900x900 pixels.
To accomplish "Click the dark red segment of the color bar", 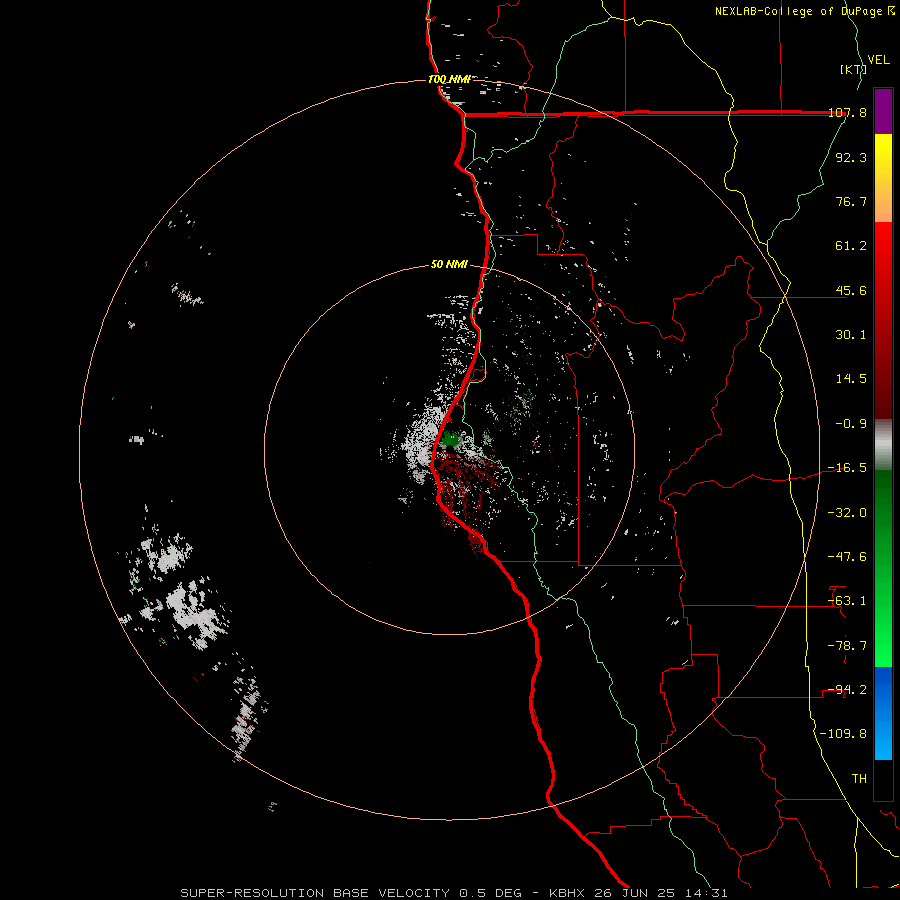I will point(883,320).
